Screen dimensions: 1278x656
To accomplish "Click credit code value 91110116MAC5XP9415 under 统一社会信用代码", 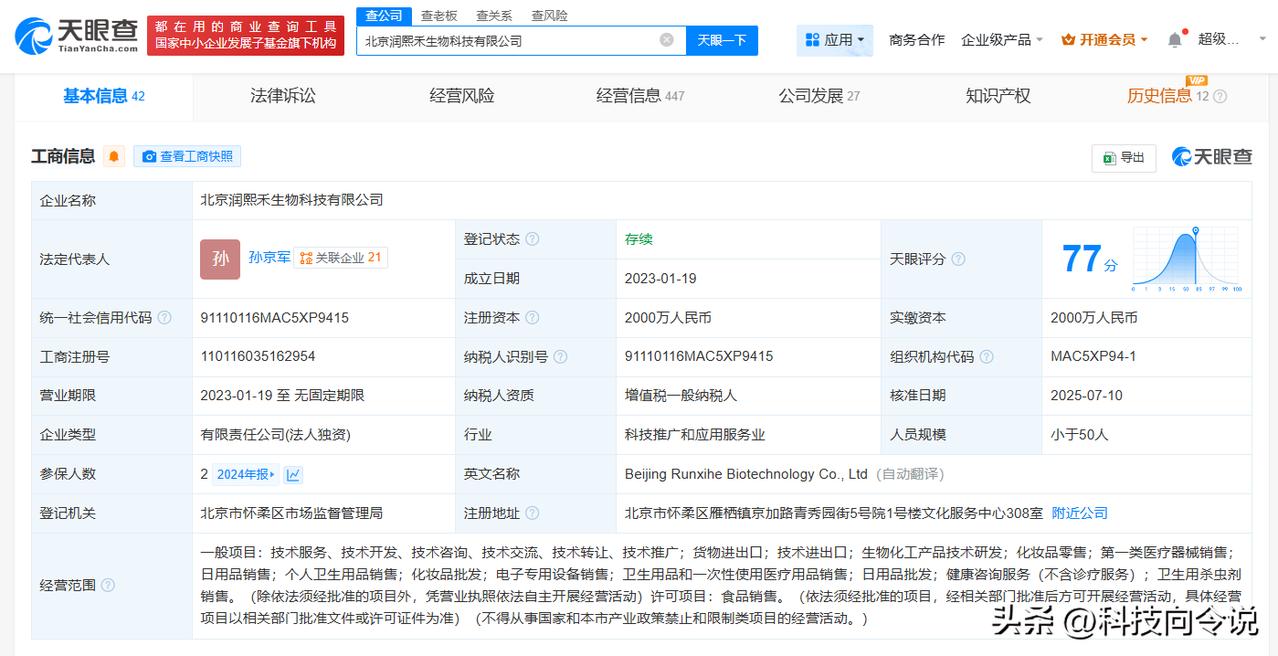I will click(275, 318).
